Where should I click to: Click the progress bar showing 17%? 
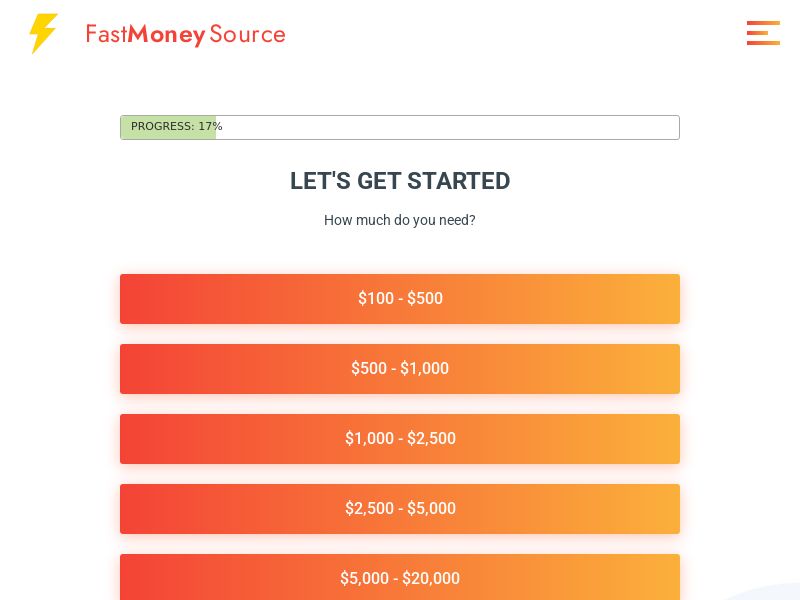[400, 127]
